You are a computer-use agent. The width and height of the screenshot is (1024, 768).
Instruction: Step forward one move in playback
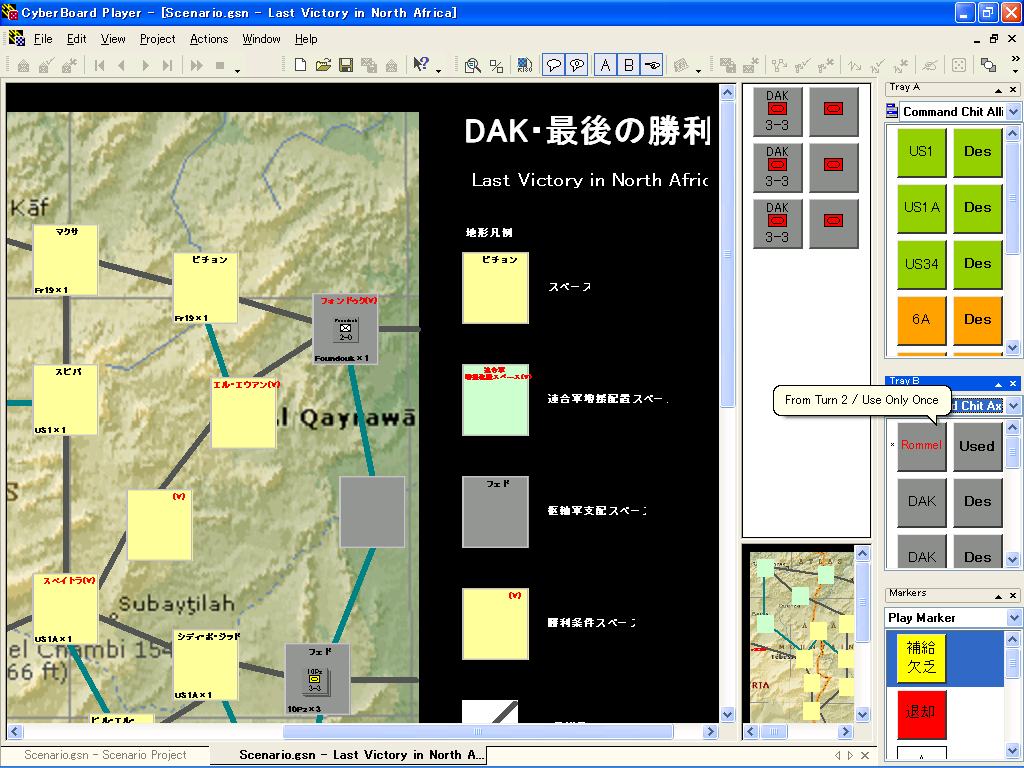(146, 65)
